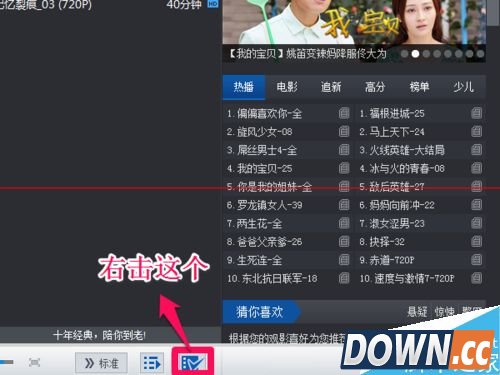Click details icon beside 爸爸父亲爹-26
Screen dimensions: 500x375
tap(344, 242)
